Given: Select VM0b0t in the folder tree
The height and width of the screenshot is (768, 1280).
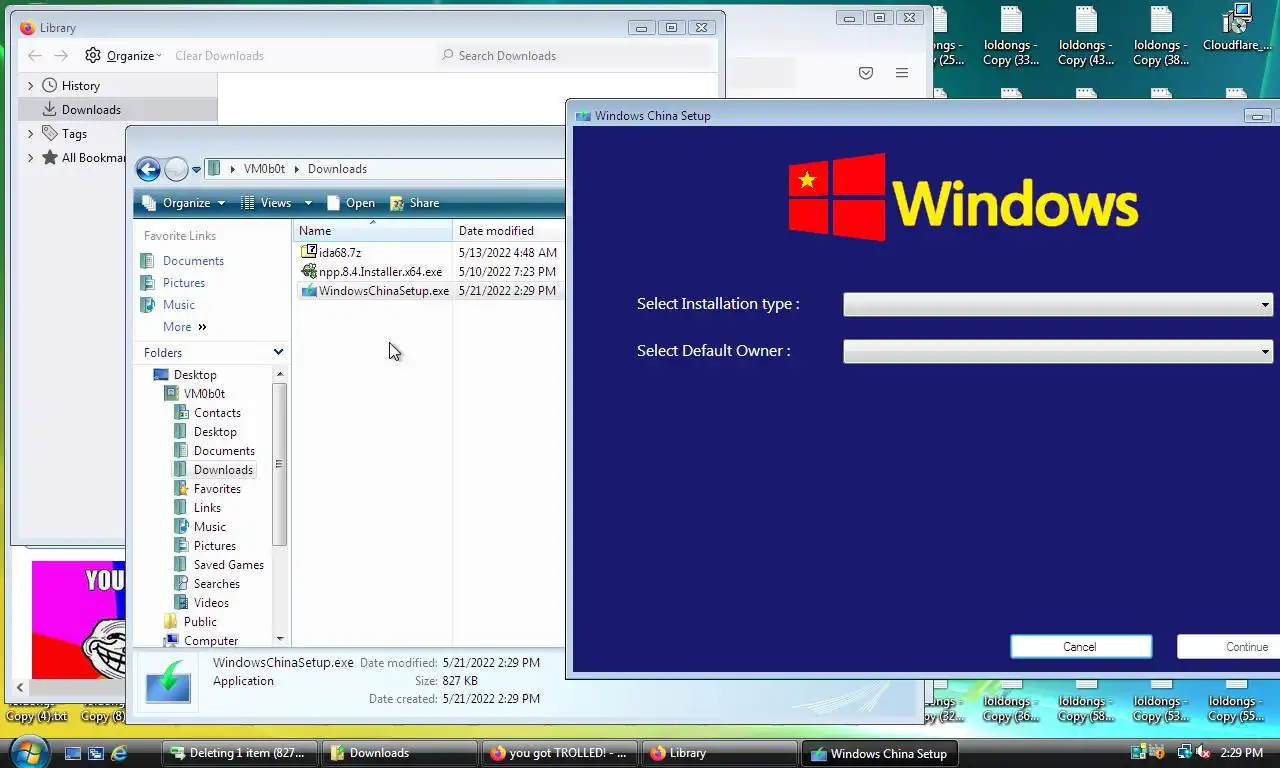Looking at the screenshot, I should (204, 394).
